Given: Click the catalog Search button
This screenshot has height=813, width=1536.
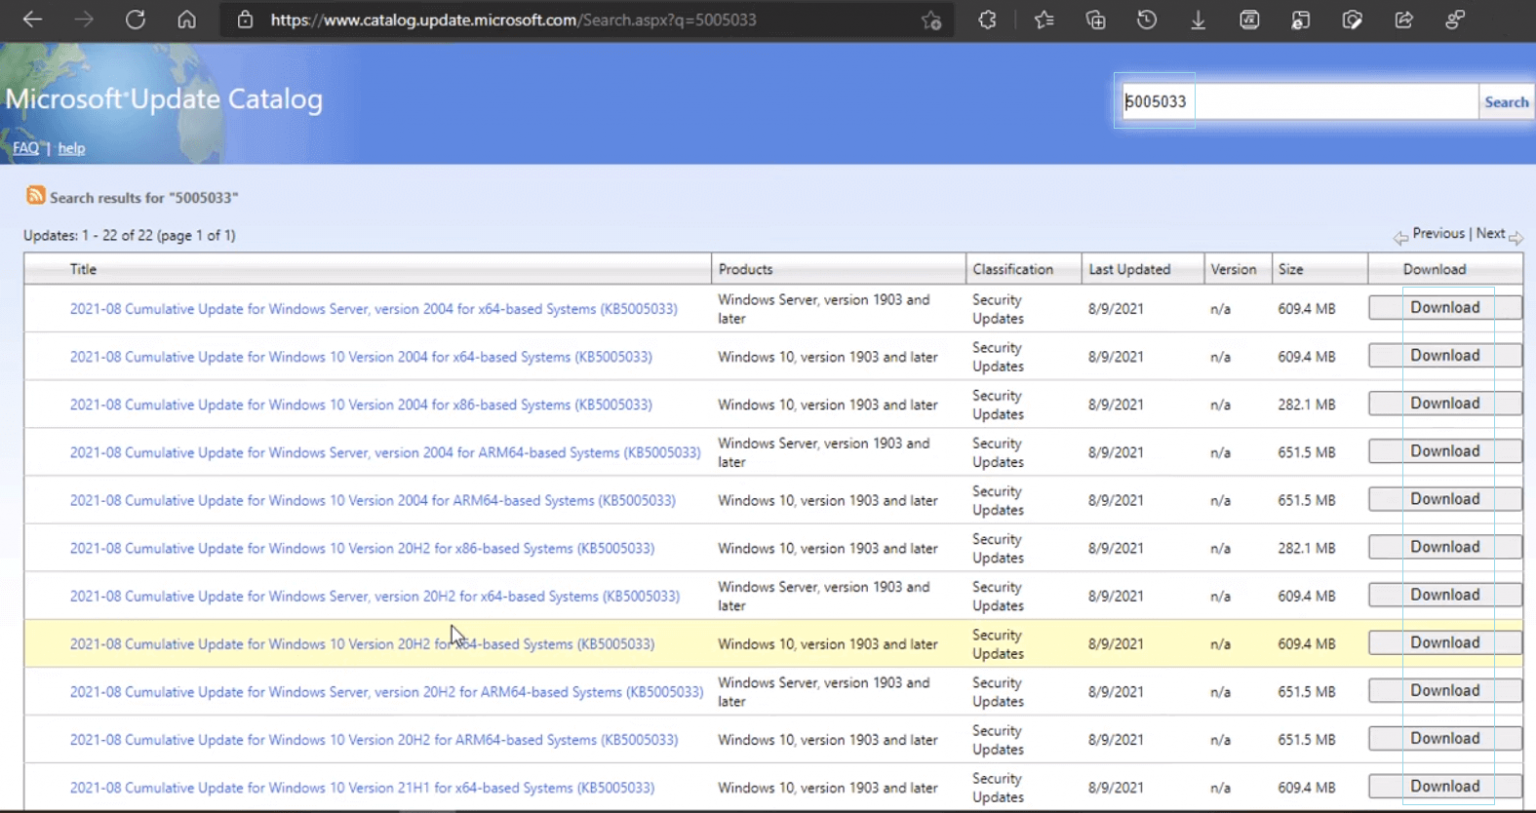Looking at the screenshot, I should click(1505, 102).
